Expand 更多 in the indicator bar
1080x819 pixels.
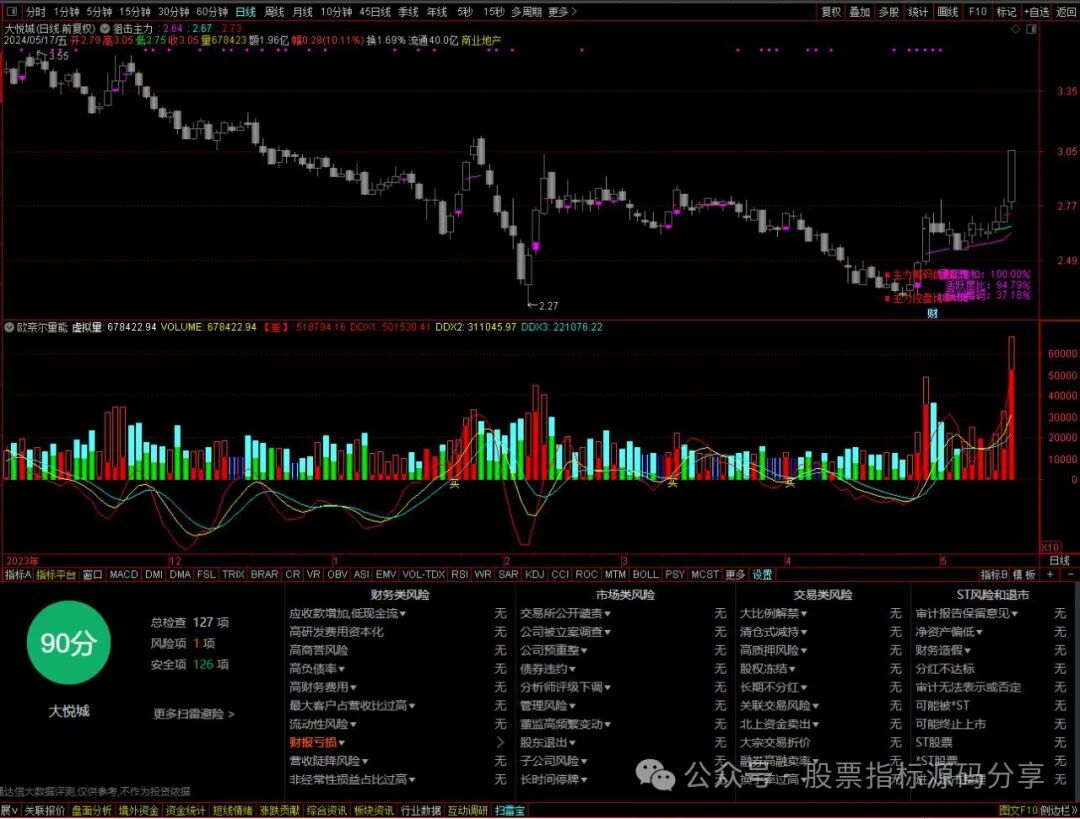pyautogui.click(x=735, y=574)
